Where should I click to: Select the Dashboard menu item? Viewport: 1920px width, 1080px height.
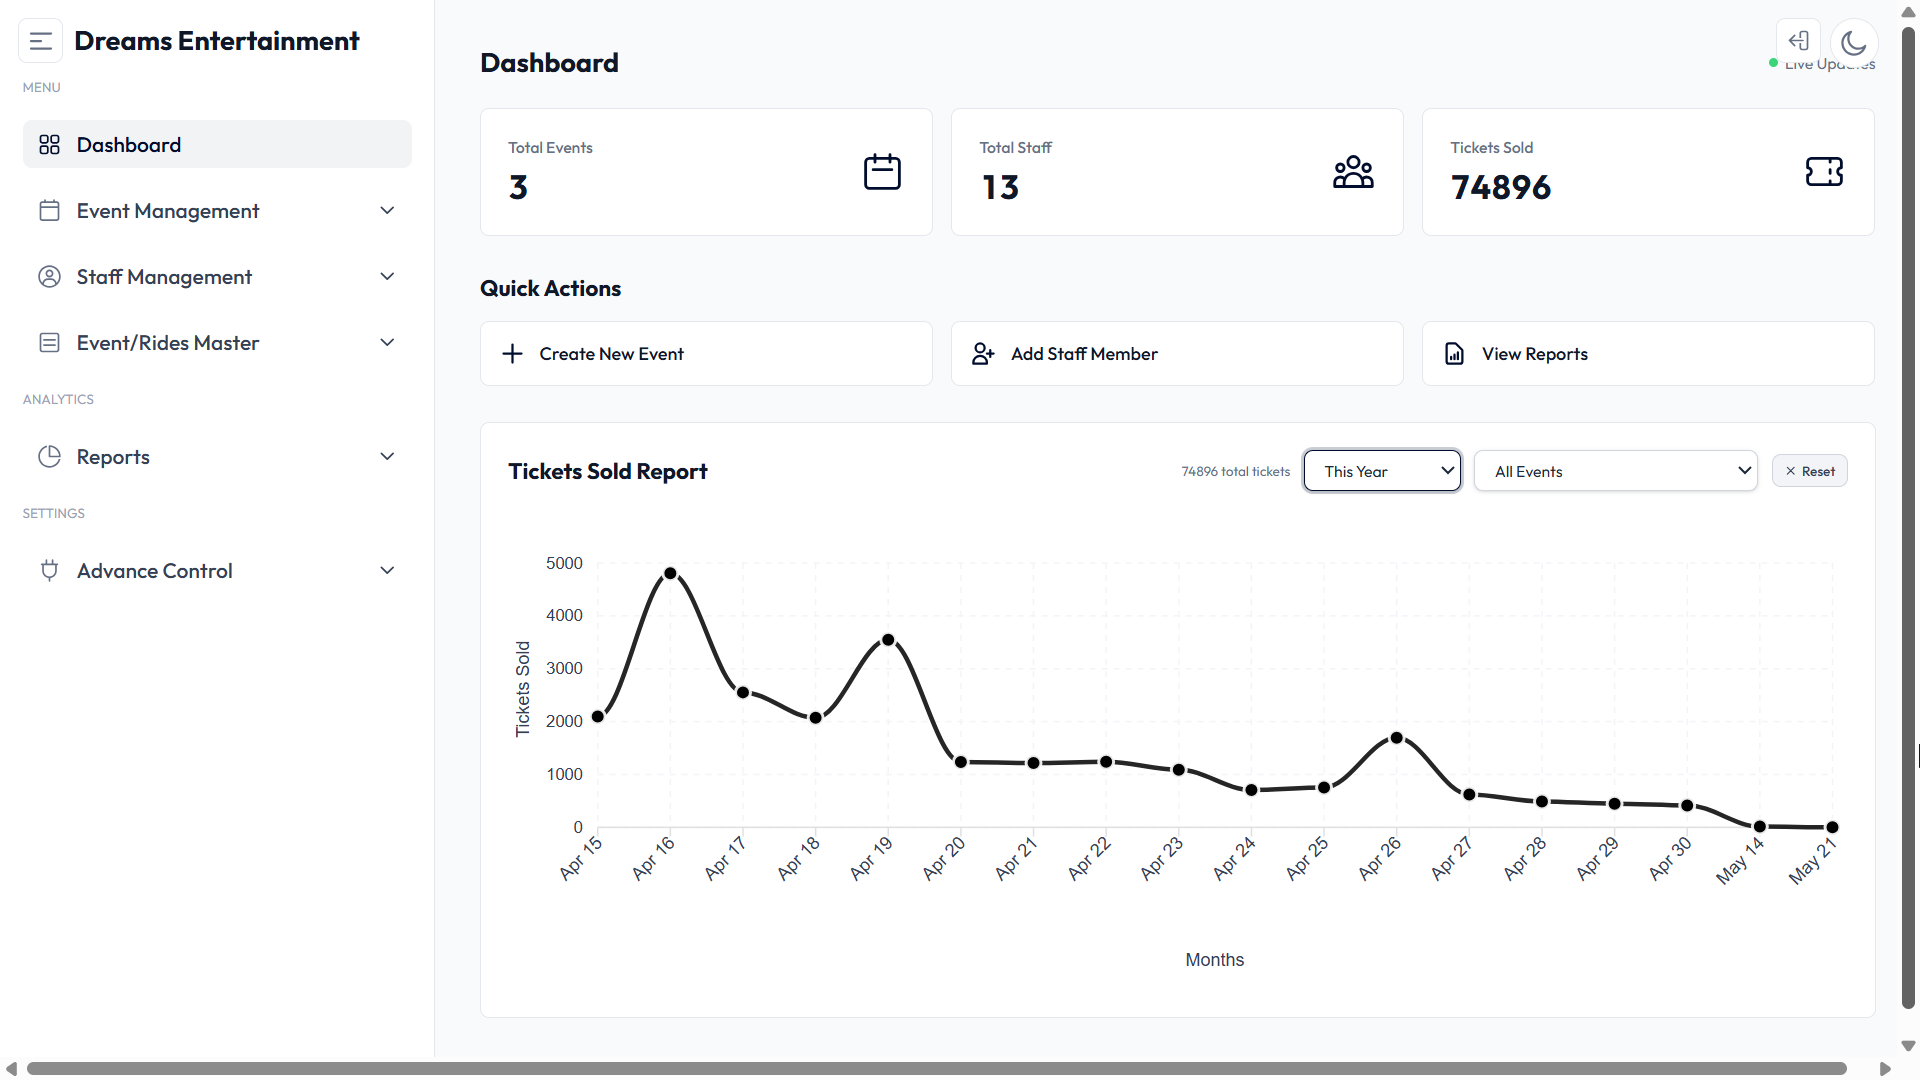pyautogui.click(x=217, y=145)
